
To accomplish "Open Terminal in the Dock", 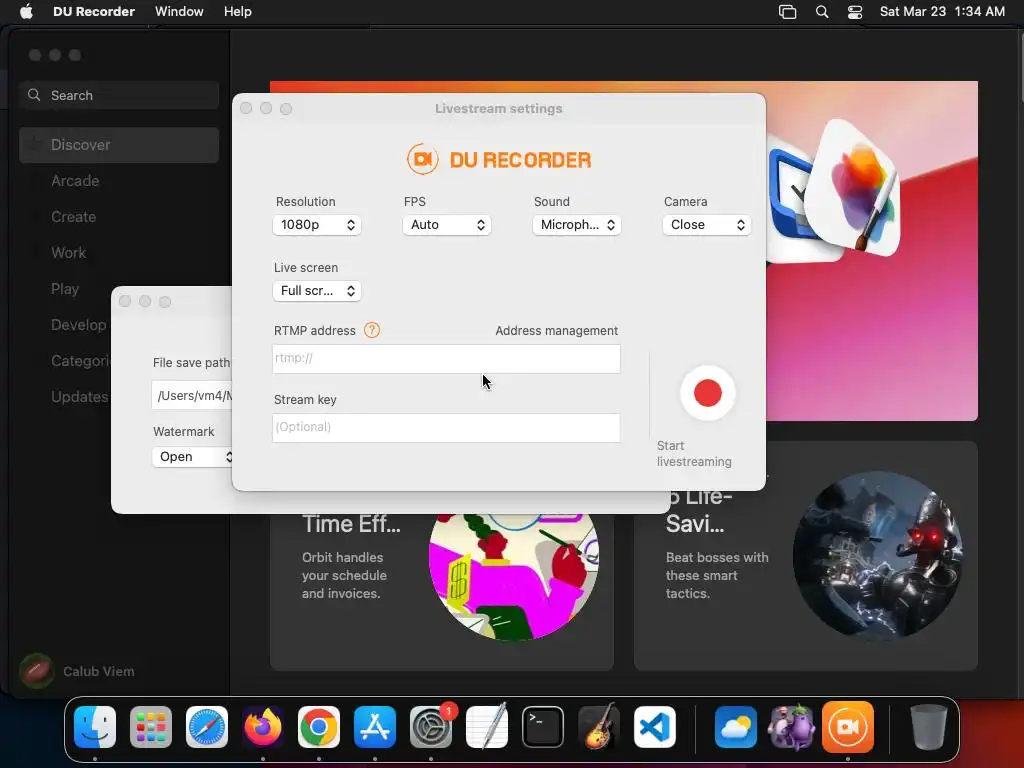I will coord(543,727).
